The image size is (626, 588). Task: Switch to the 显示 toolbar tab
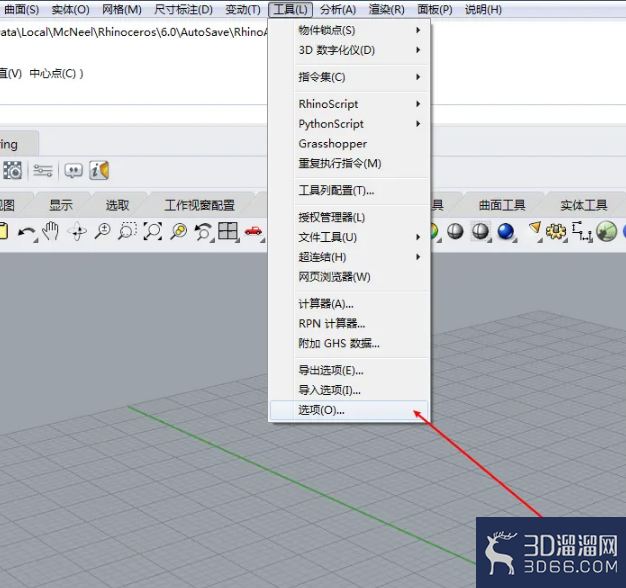click(x=61, y=205)
